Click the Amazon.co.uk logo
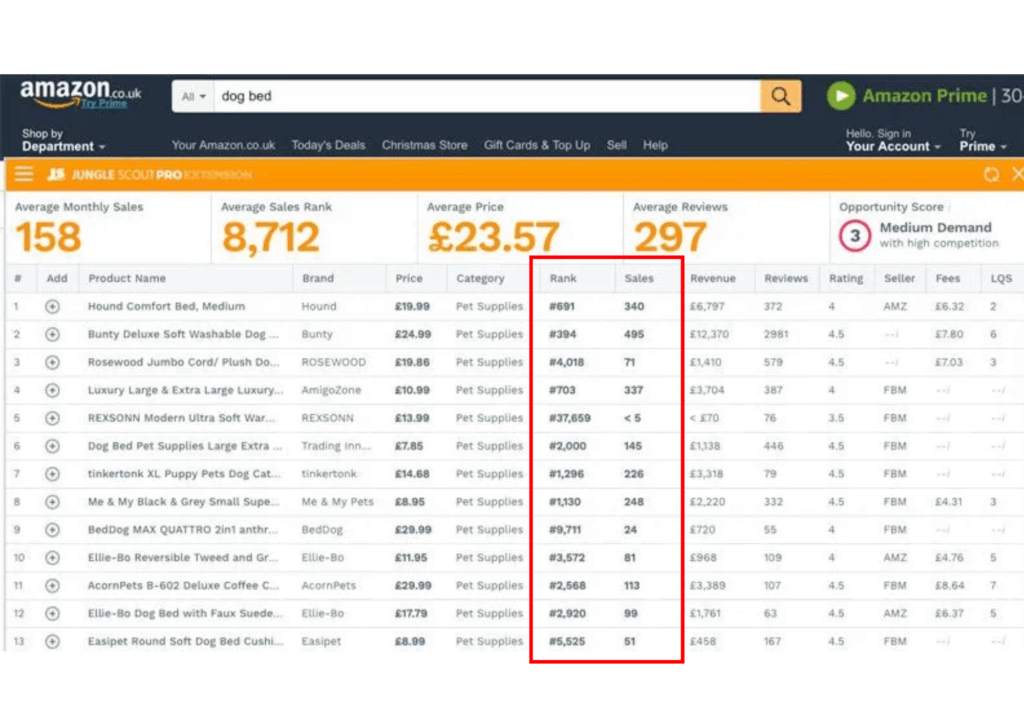Image resolution: width=1024 pixels, height=724 pixels. [x=80, y=93]
